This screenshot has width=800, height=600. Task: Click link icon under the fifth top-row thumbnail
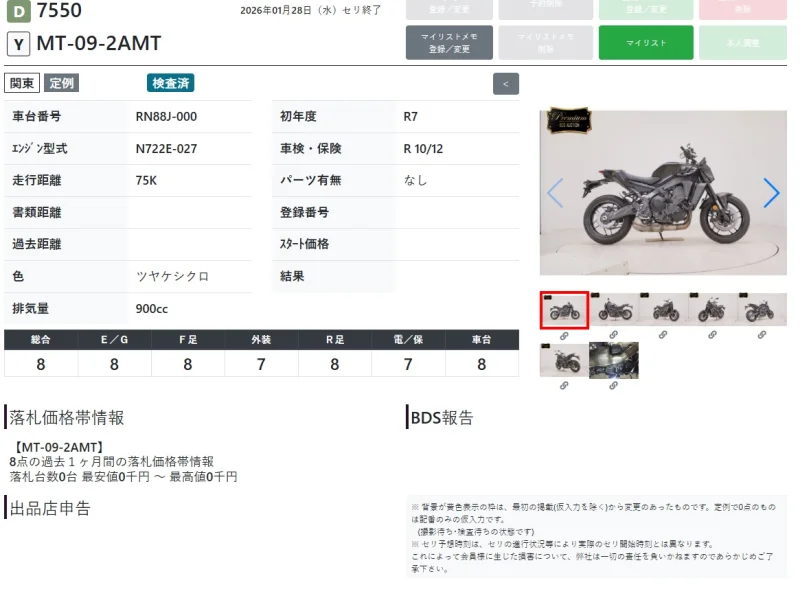coord(762,335)
